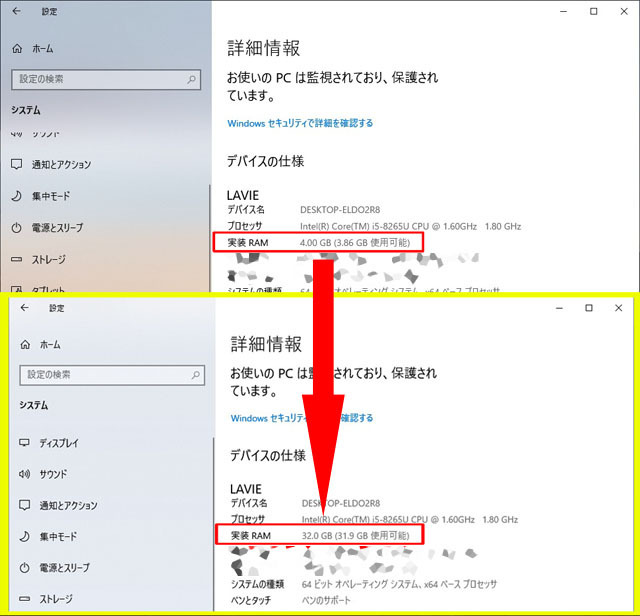Open 通知とアクション in the lower window sidebar

click(58, 505)
